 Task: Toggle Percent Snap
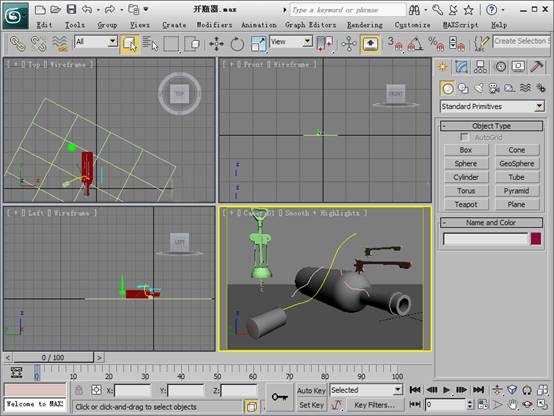coord(436,44)
